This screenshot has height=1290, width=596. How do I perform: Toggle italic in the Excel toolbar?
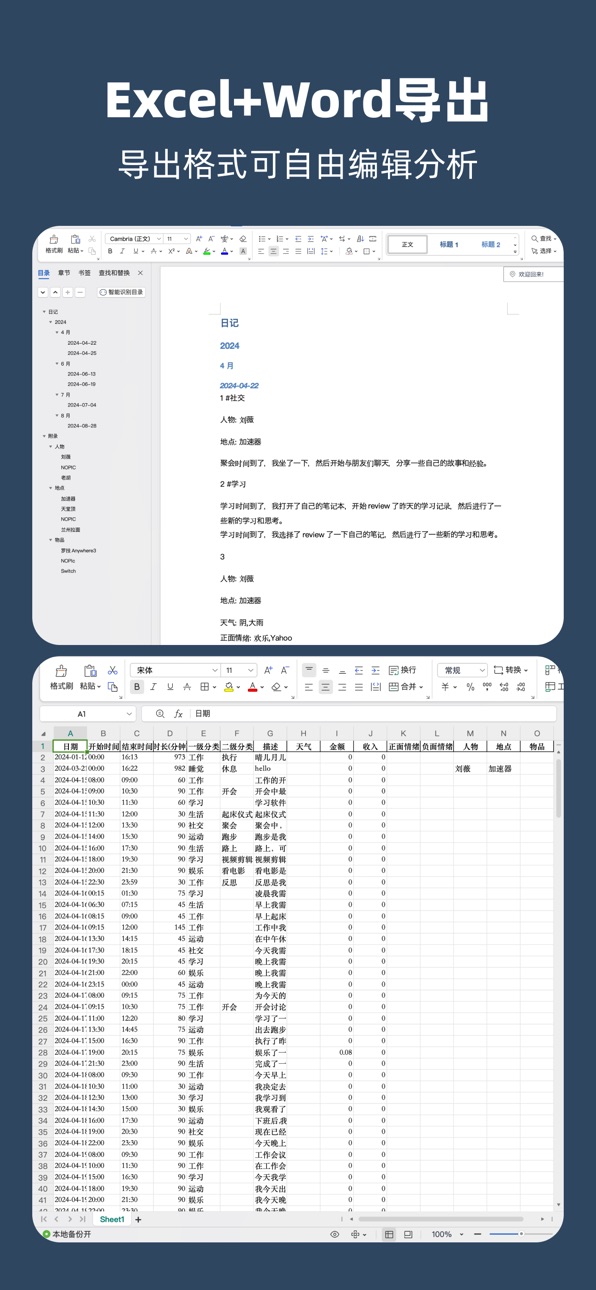[x=153, y=687]
